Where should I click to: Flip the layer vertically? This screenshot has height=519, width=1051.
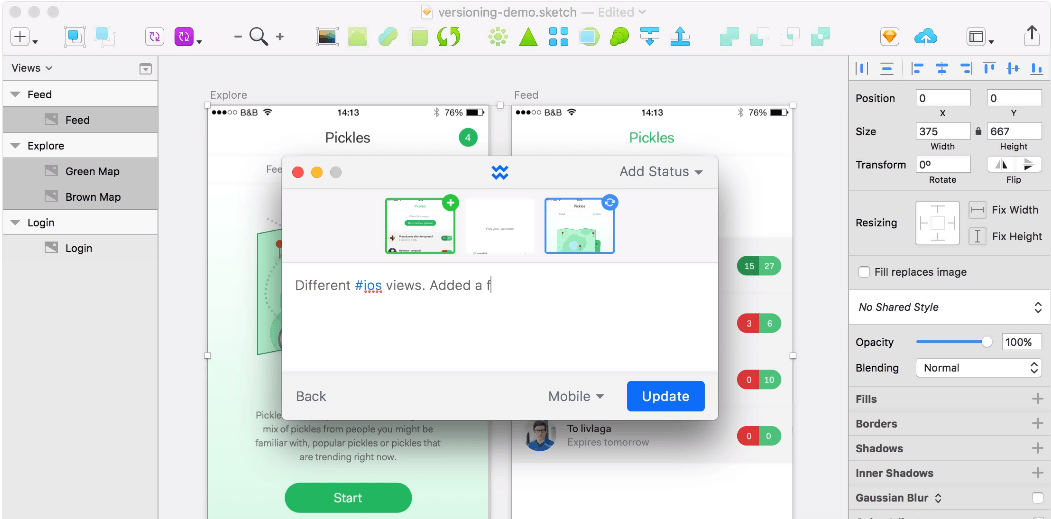pyautogui.click(x=1028, y=164)
